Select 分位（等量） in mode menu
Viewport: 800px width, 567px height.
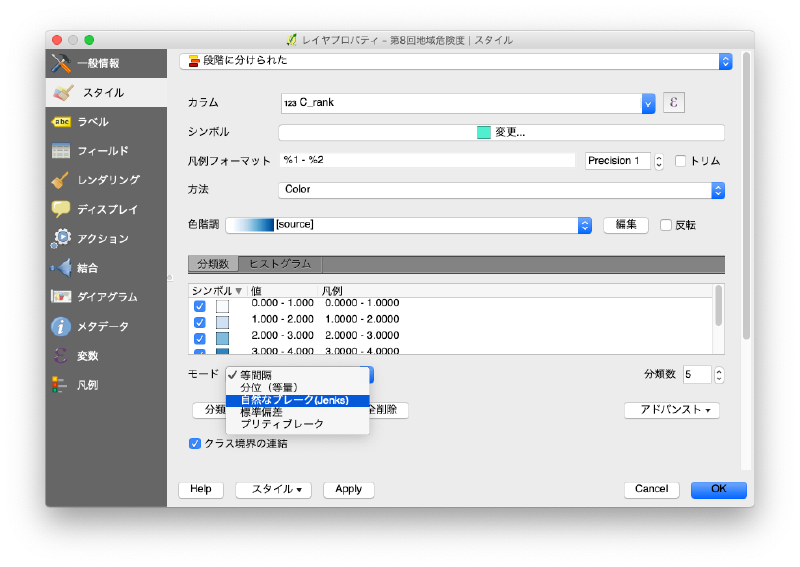[297, 387]
